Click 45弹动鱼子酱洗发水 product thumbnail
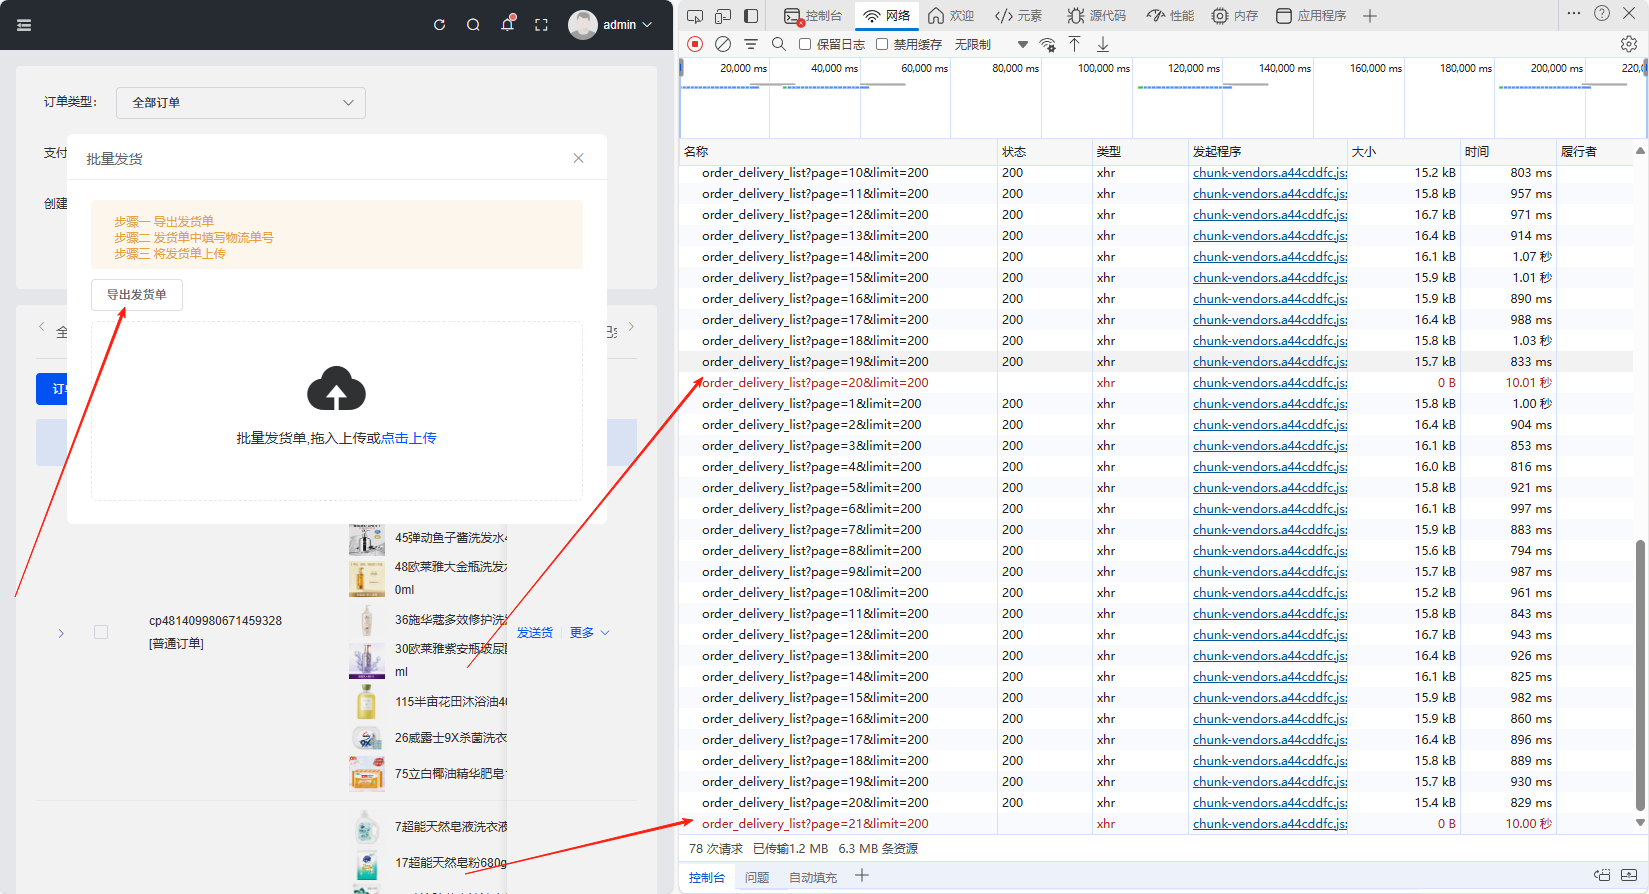The width and height of the screenshot is (1649, 894). pyautogui.click(x=367, y=538)
